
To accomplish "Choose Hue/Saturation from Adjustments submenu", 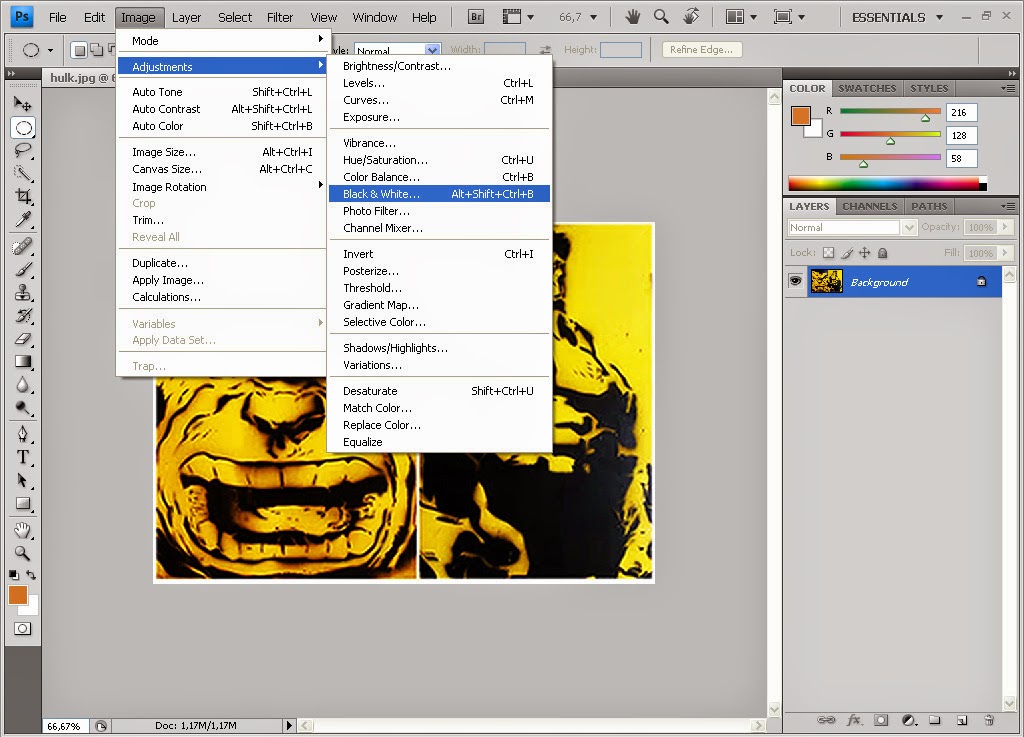I will pos(438,160).
